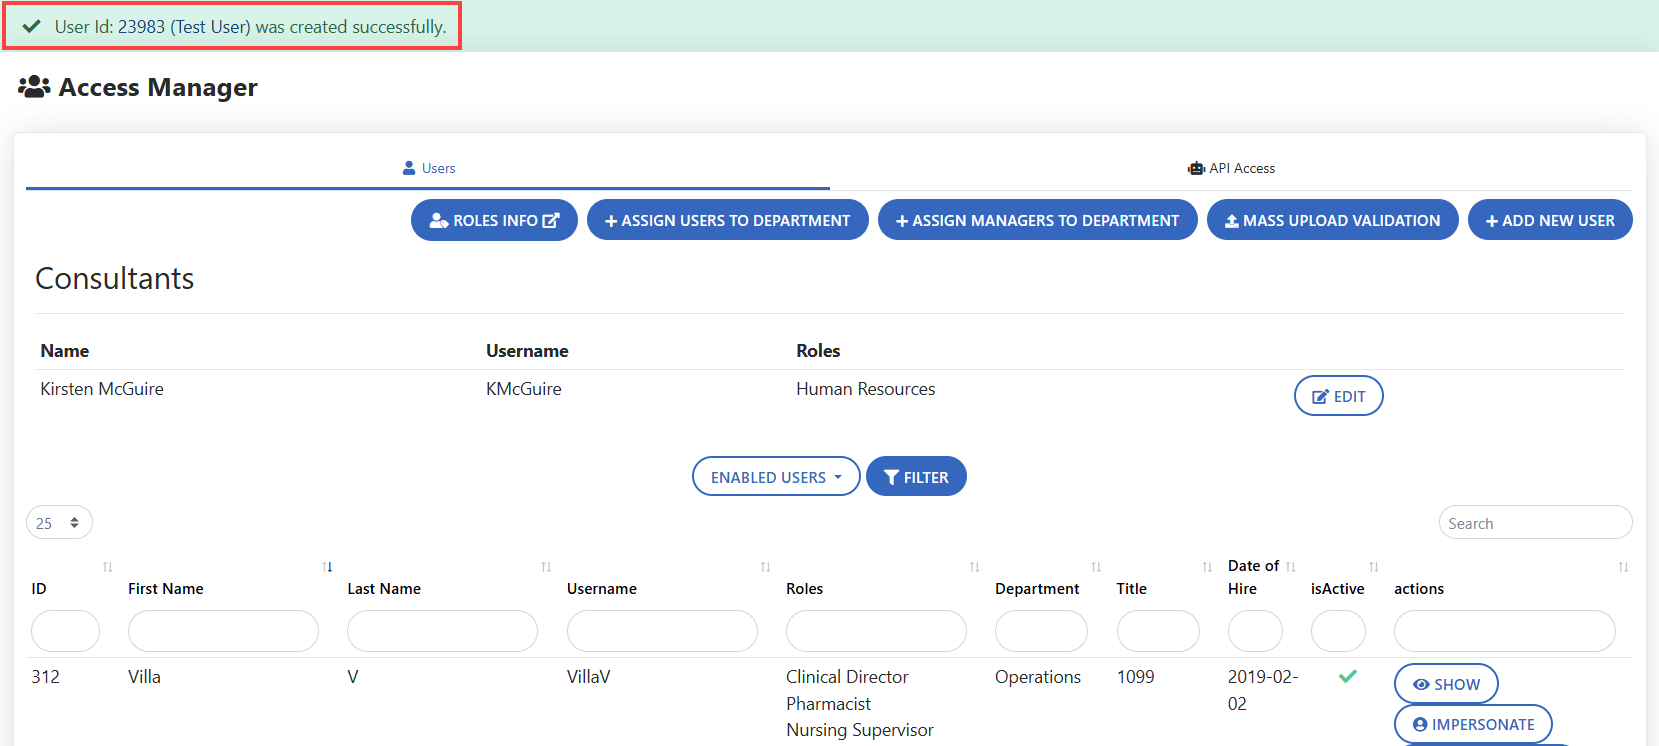This screenshot has height=746, width=1659.
Task: Click sort arrows for Date of Hire
Action: (1291, 567)
